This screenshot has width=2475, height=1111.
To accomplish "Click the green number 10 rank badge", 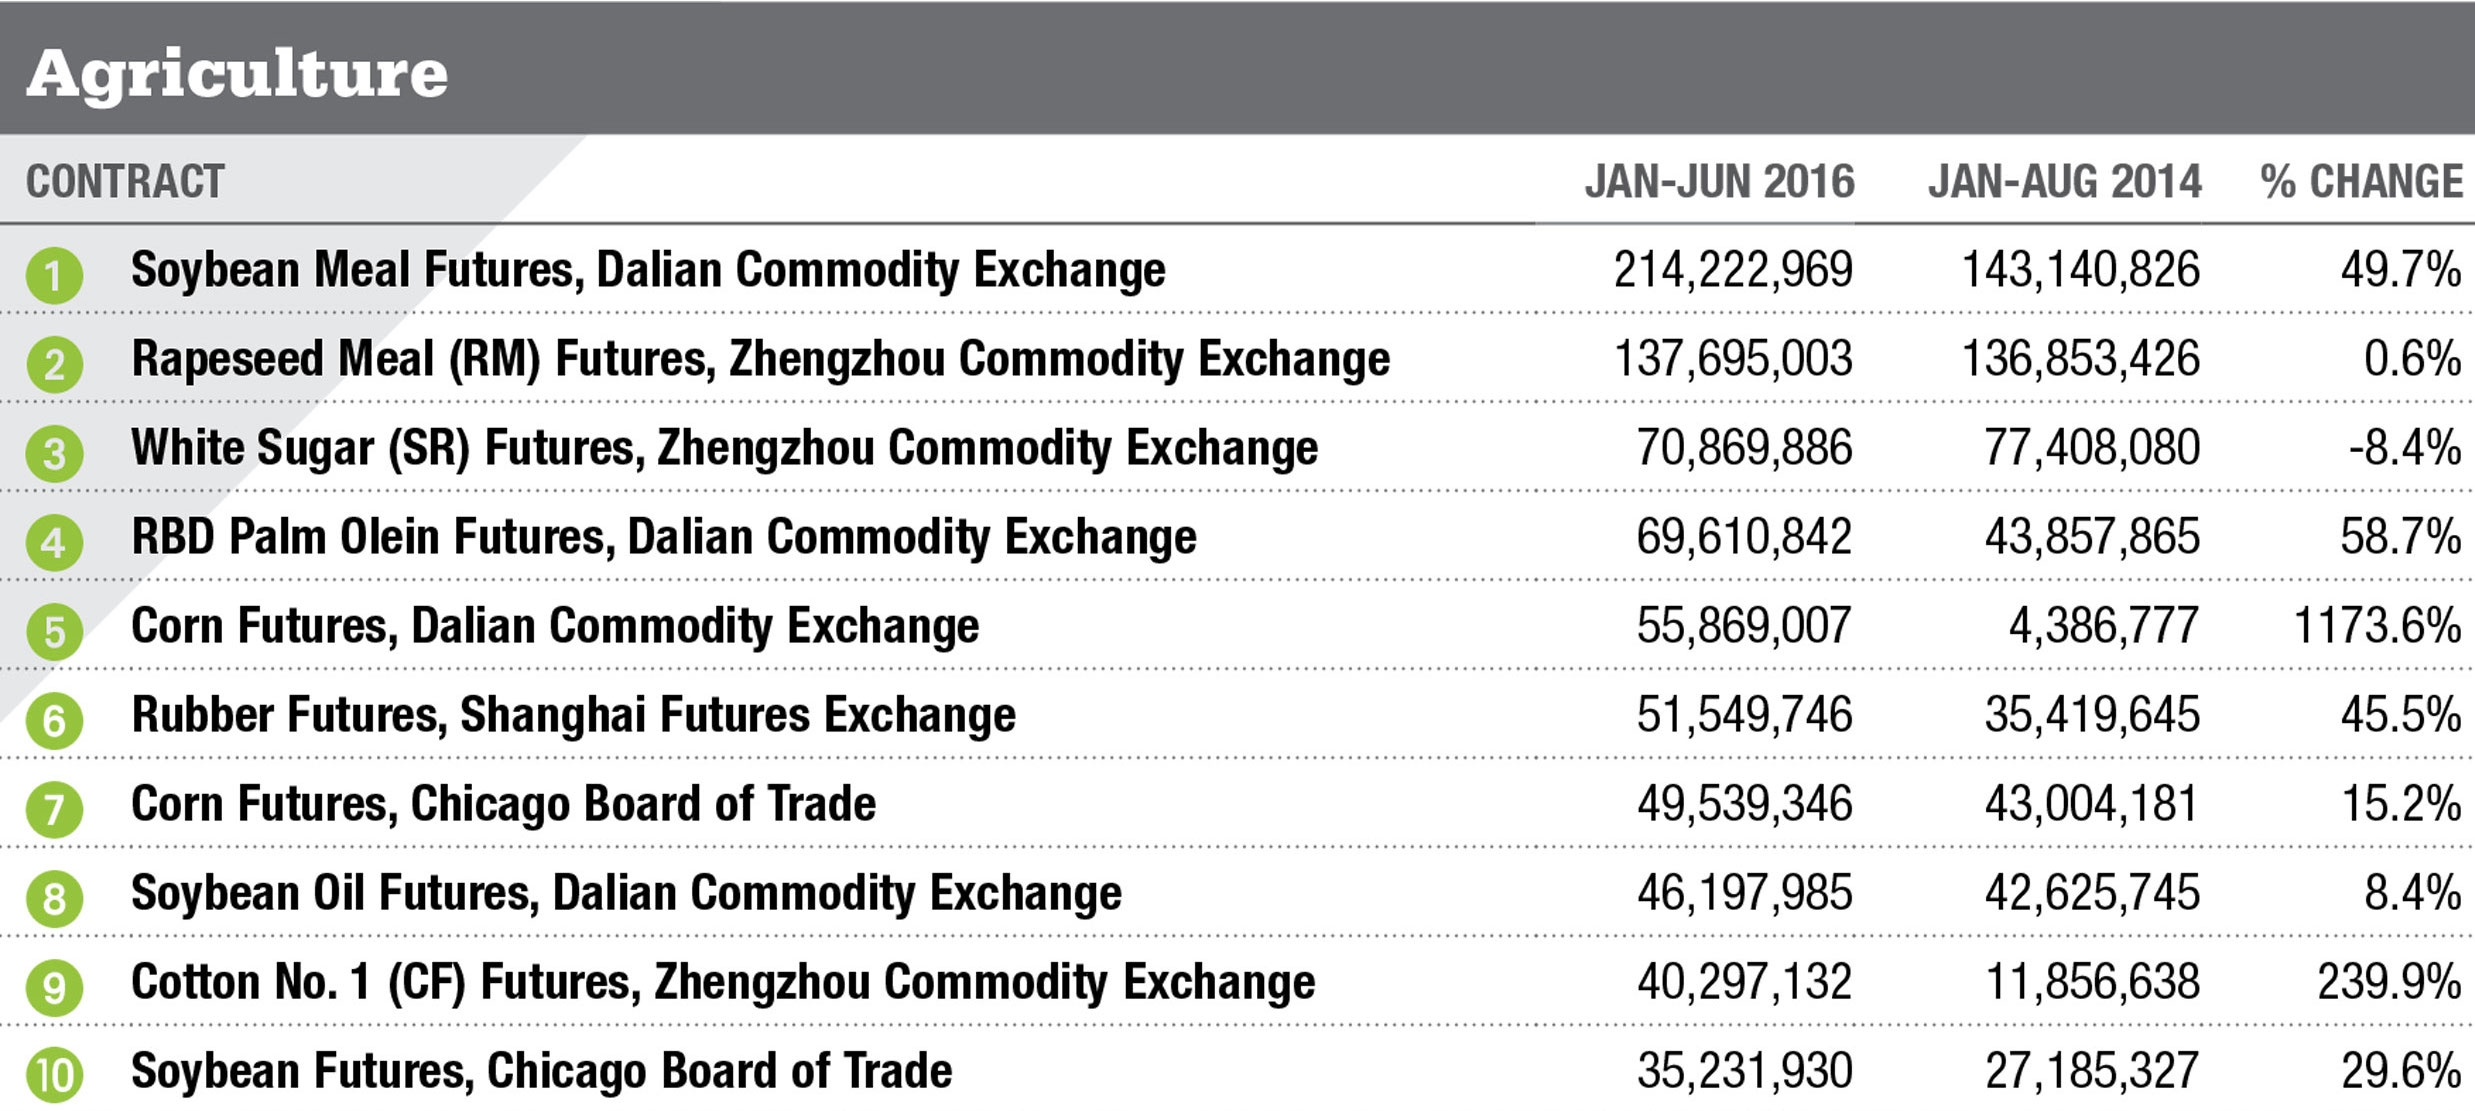I will coord(54,1075).
